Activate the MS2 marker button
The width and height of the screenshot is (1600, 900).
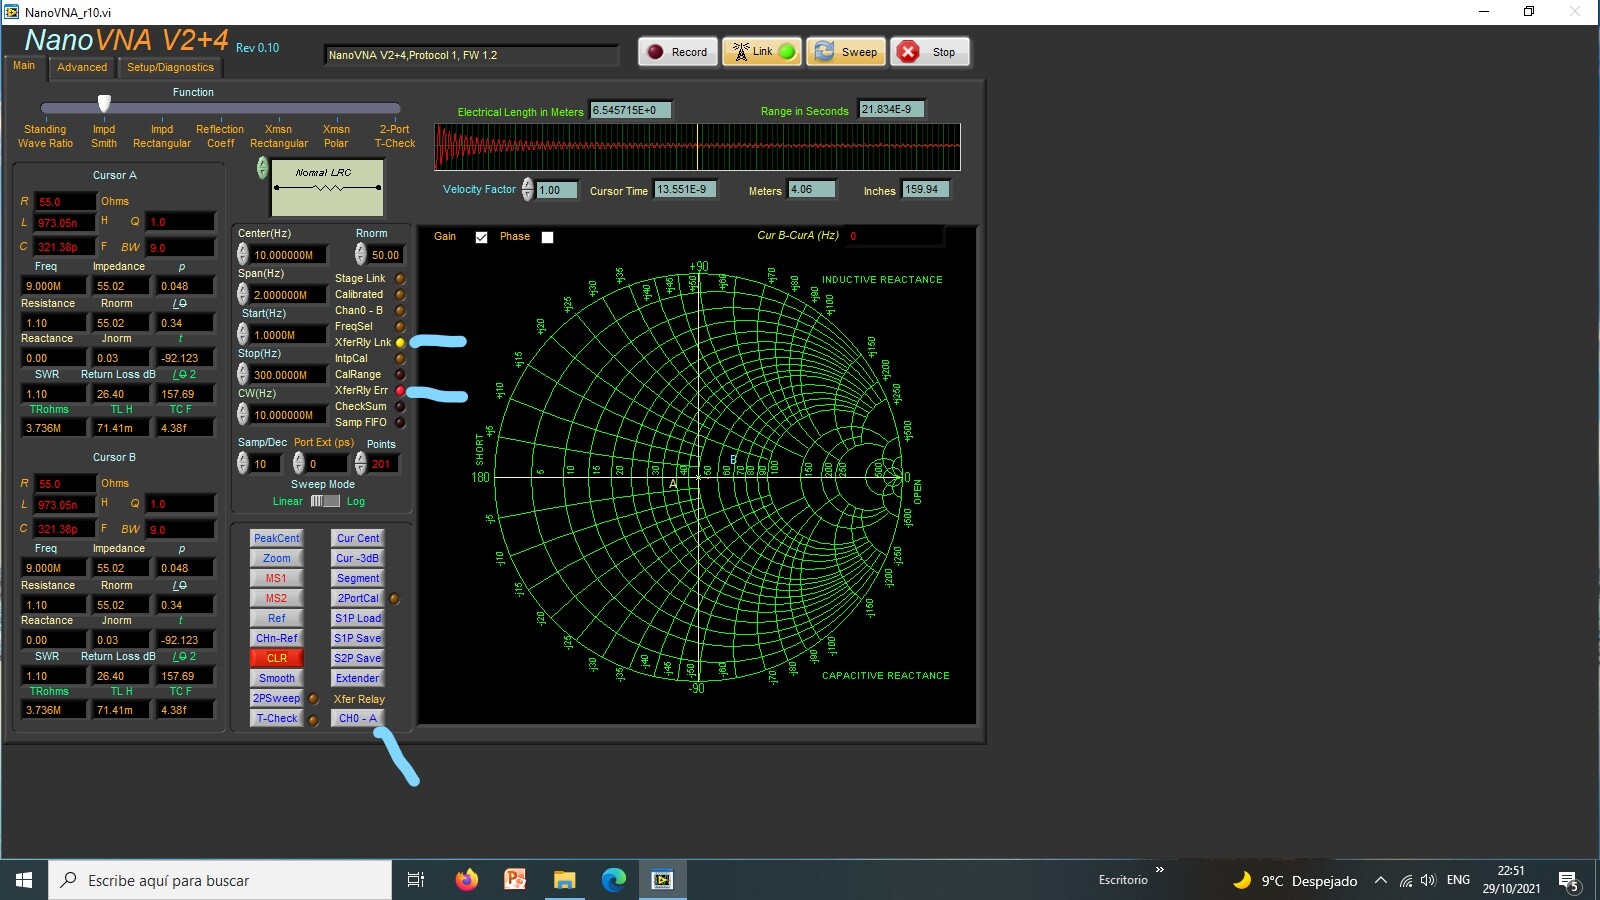click(x=276, y=598)
